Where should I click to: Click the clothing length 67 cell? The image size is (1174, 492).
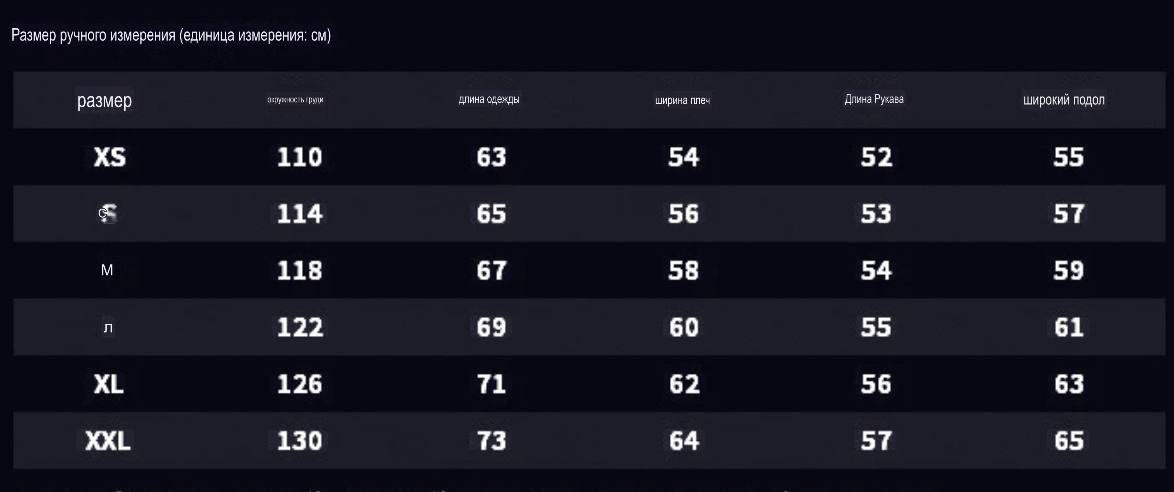491,270
